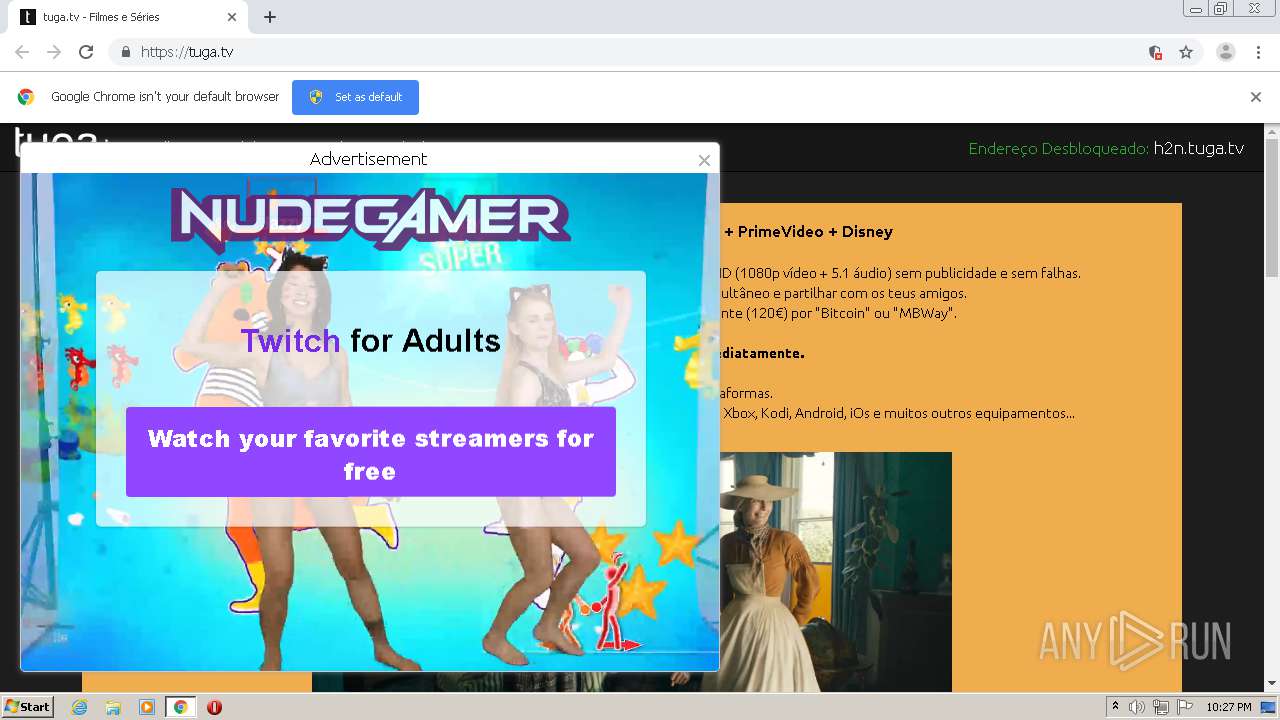Open the Action Center flag icon
Screen dimensions: 1280x720
[x=1185, y=707]
